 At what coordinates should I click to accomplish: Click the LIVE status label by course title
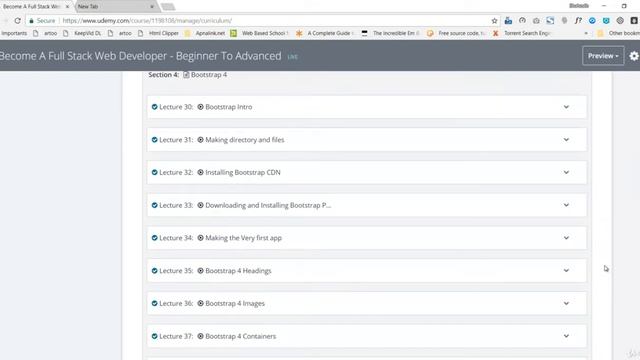293,57
